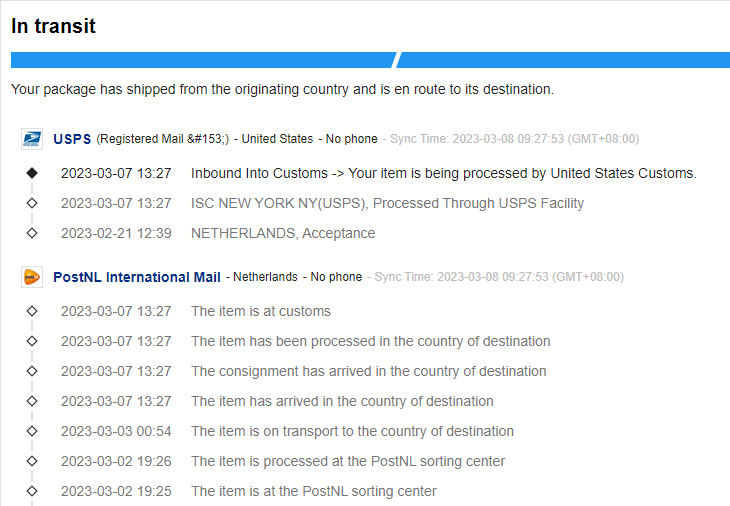Click the PostNL Sync Time text
This screenshot has width=730, height=506.
(x=498, y=277)
